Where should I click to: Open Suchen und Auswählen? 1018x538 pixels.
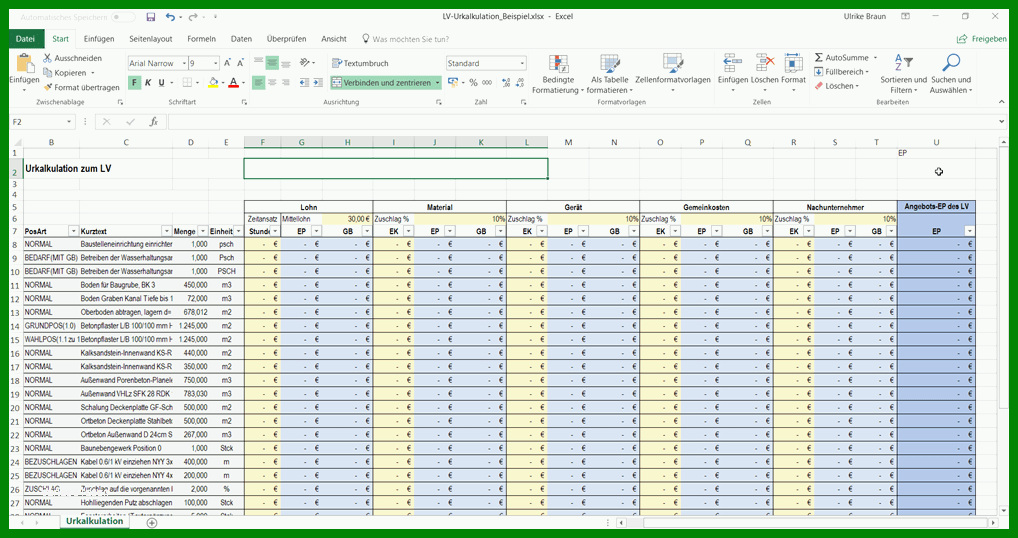[x=951, y=73]
